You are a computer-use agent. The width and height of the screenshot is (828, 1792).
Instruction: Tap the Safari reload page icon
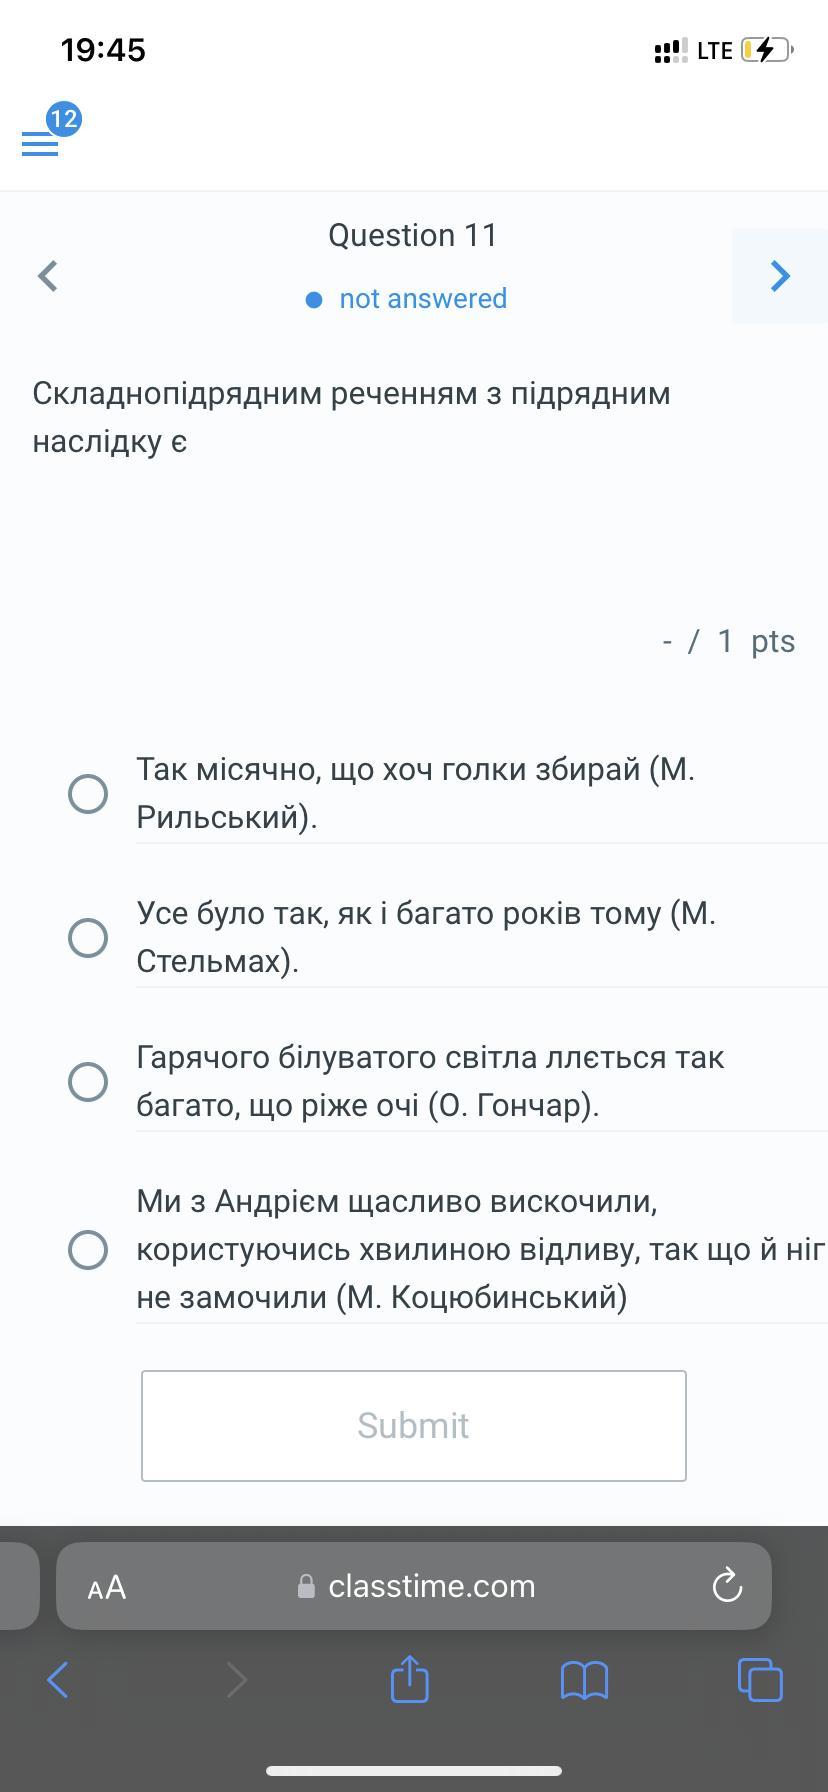click(x=727, y=1586)
